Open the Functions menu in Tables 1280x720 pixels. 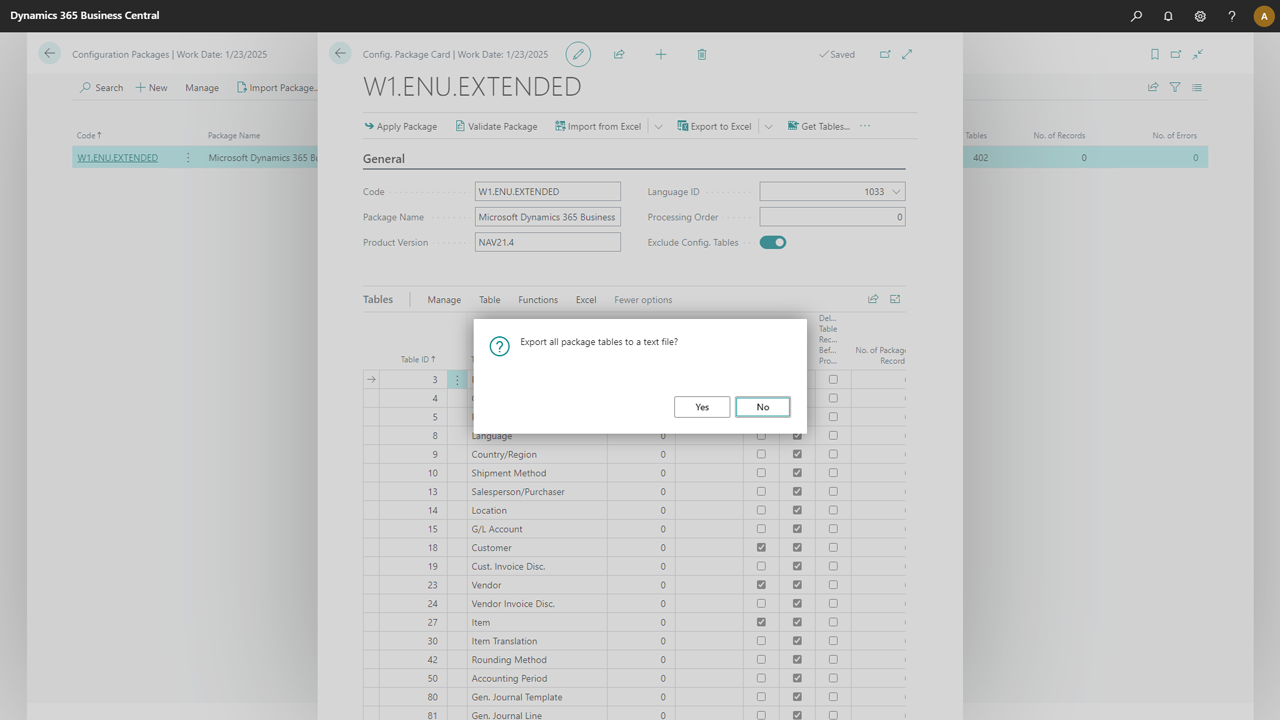tap(538, 300)
